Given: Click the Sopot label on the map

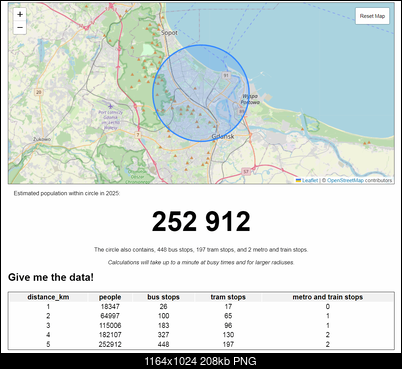Looking at the screenshot, I should click(169, 33).
